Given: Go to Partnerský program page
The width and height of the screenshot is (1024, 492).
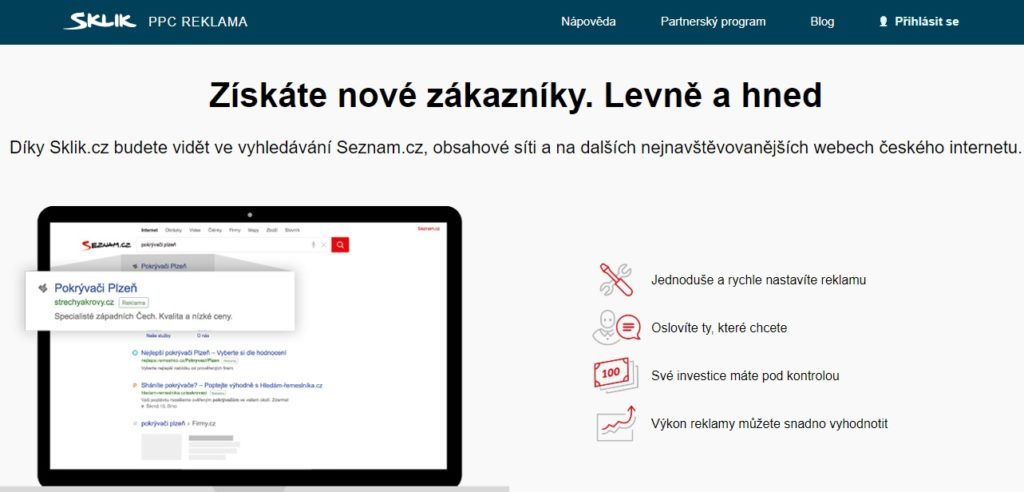Looking at the screenshot, I should point(713,21).
